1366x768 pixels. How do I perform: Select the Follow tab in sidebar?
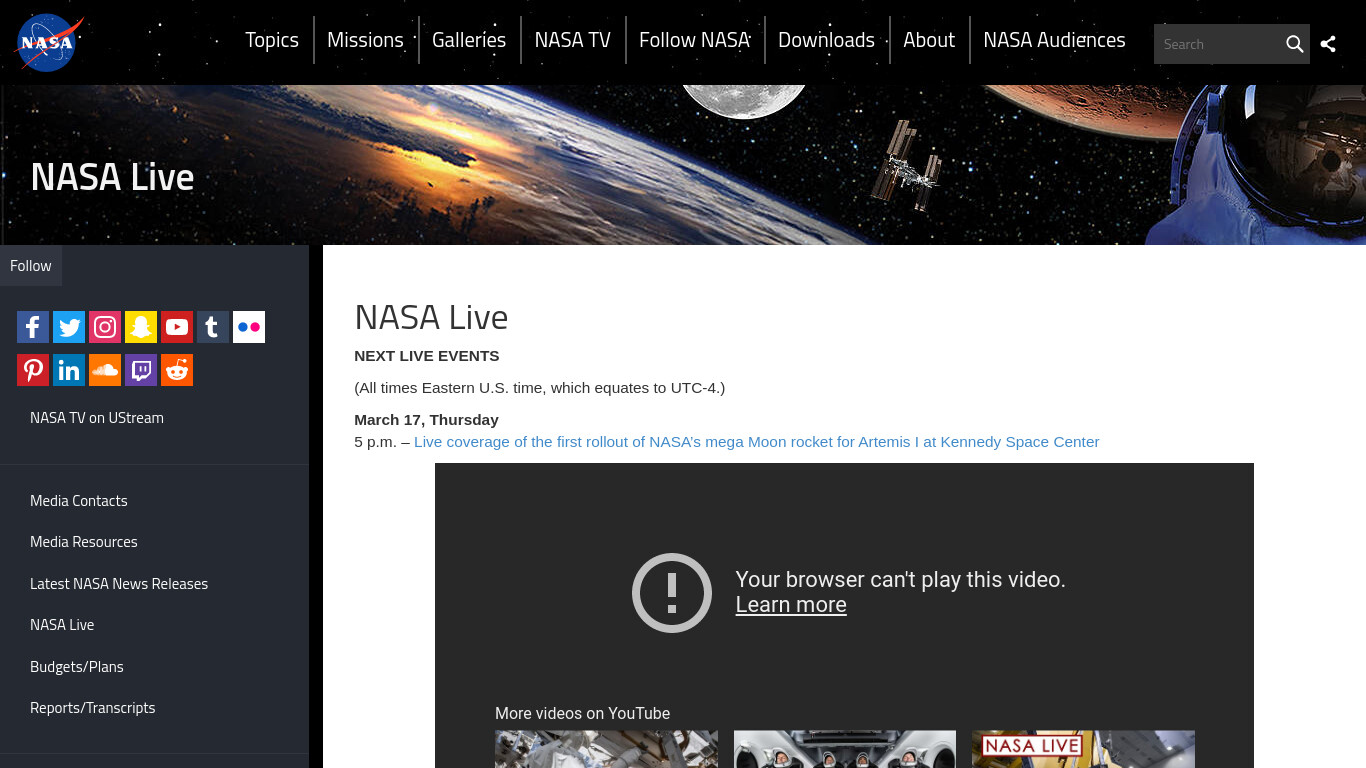click(31, 266)
